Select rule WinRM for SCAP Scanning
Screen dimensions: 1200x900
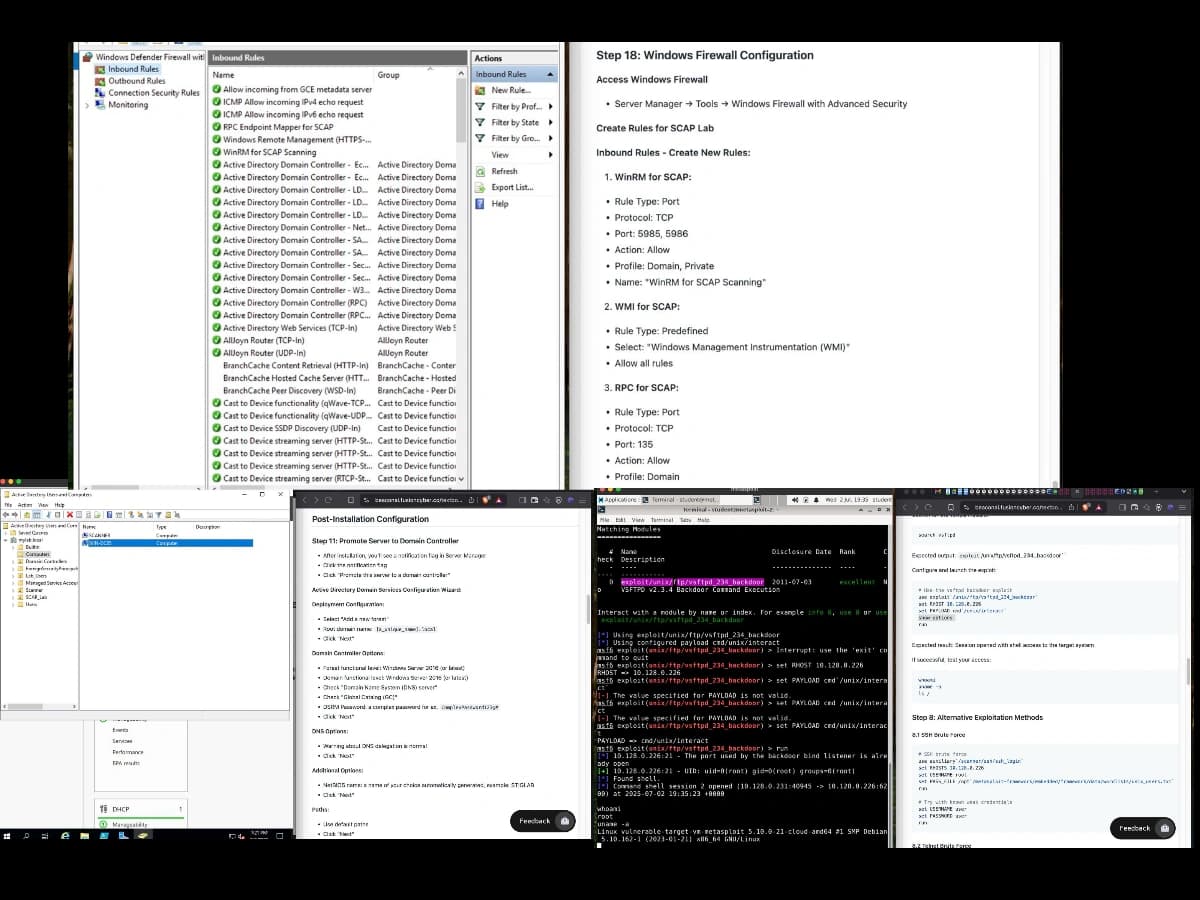(x=270, y=152)
